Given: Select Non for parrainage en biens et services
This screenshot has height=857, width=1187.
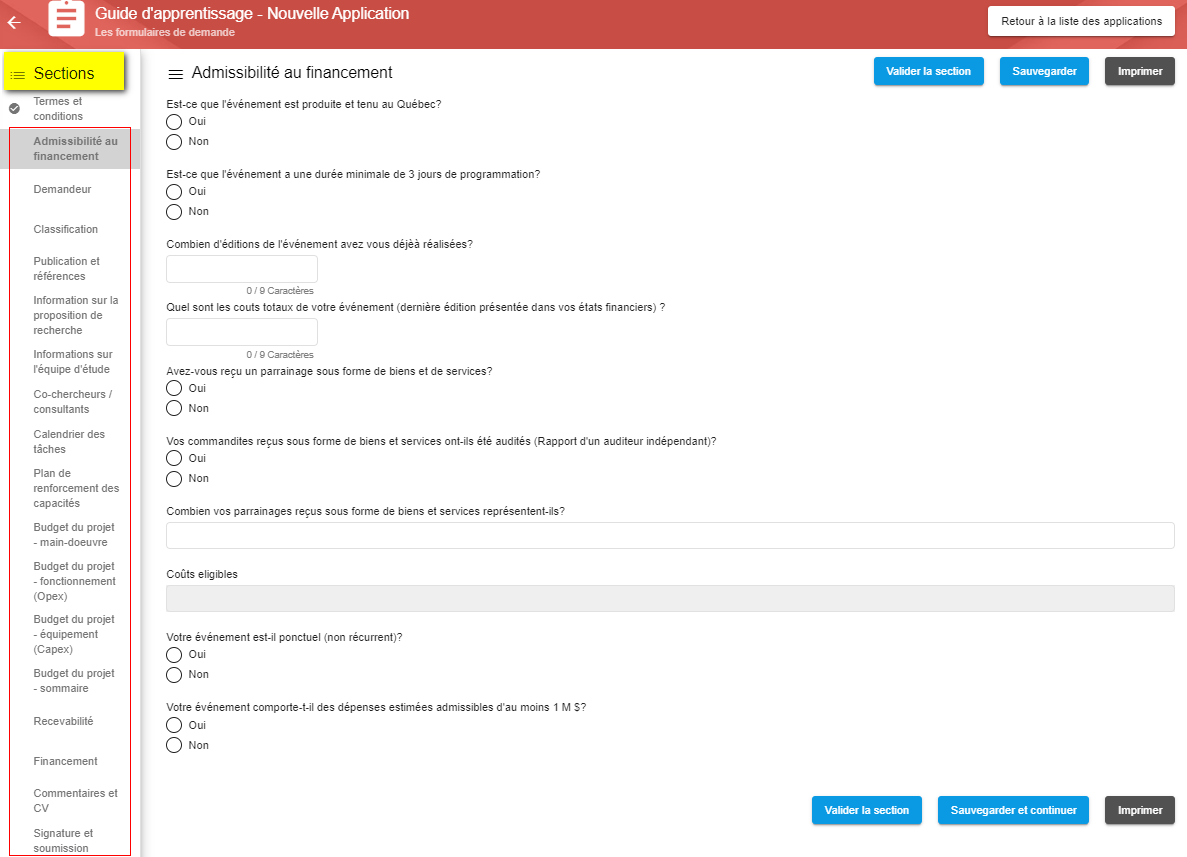Looking at the screenshot, I should tap(174, 409).
